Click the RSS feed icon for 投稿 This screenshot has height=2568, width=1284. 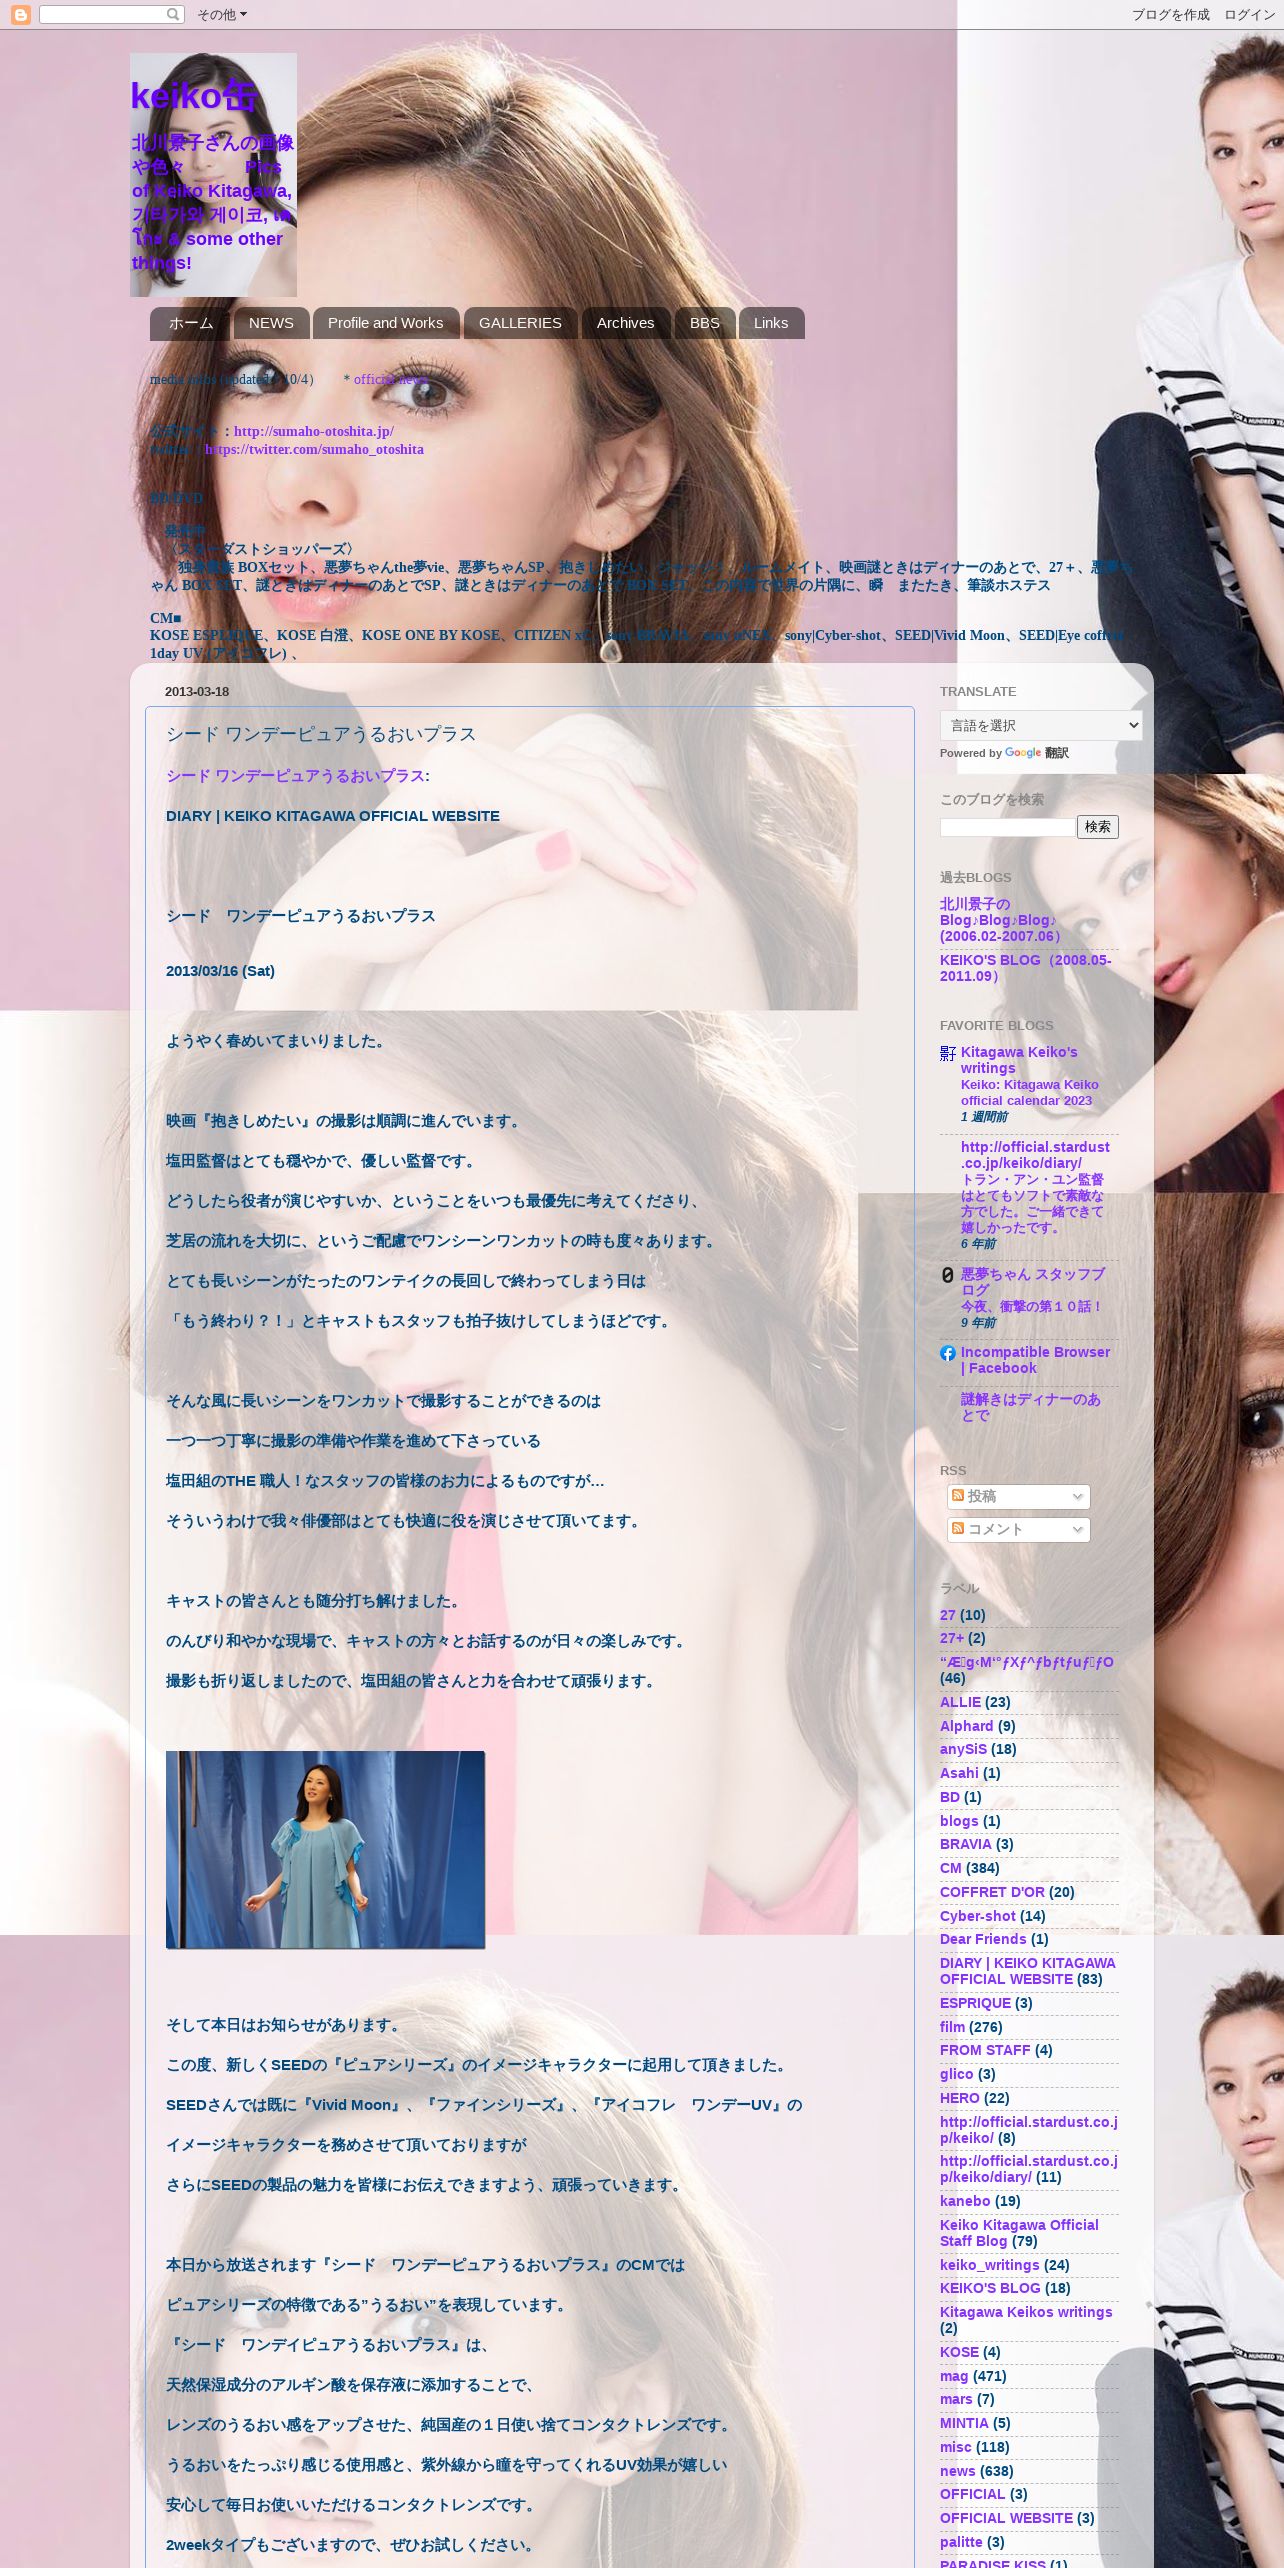pos(958,1495)
